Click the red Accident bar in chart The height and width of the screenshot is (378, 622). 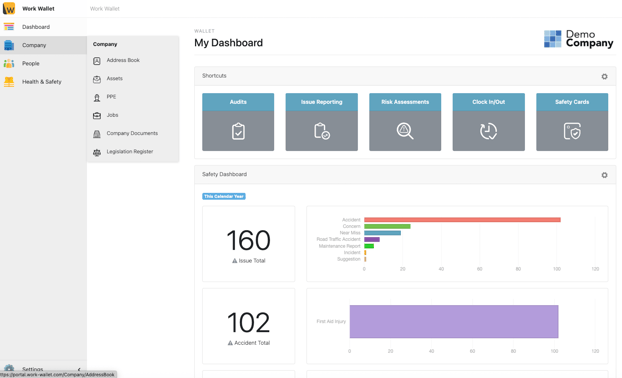click(462, 220)
